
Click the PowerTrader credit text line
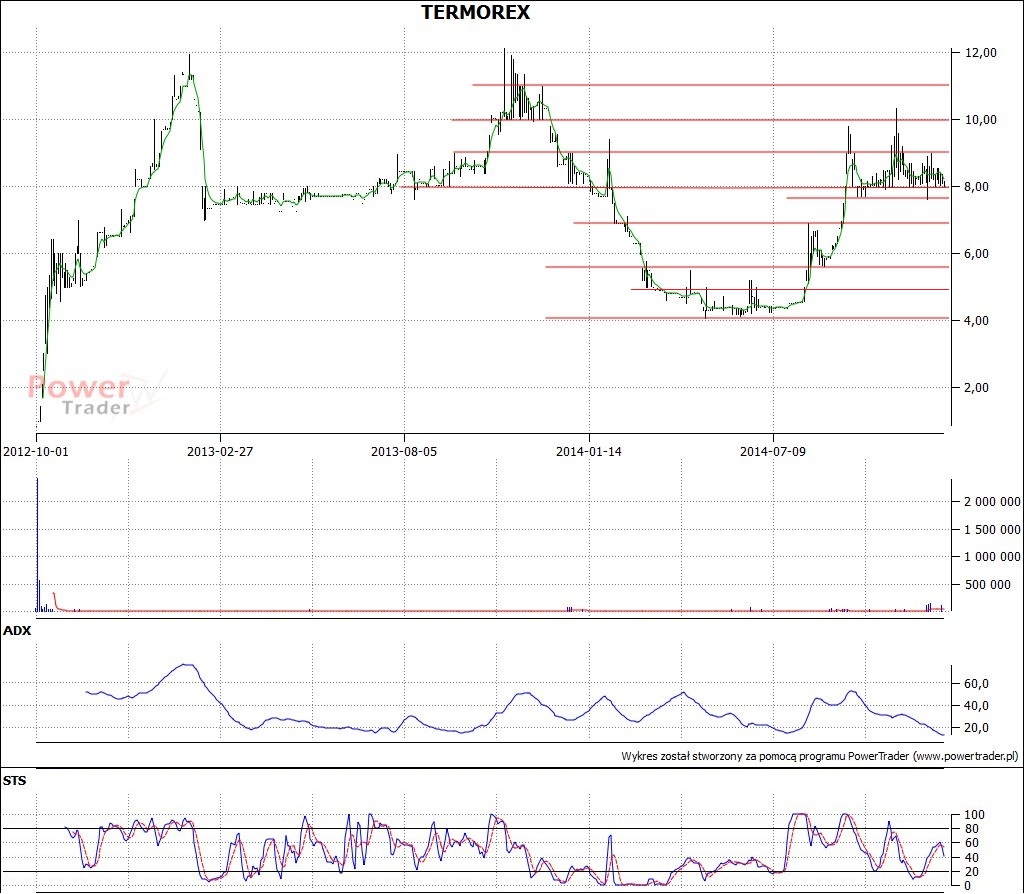pos(820,756)
